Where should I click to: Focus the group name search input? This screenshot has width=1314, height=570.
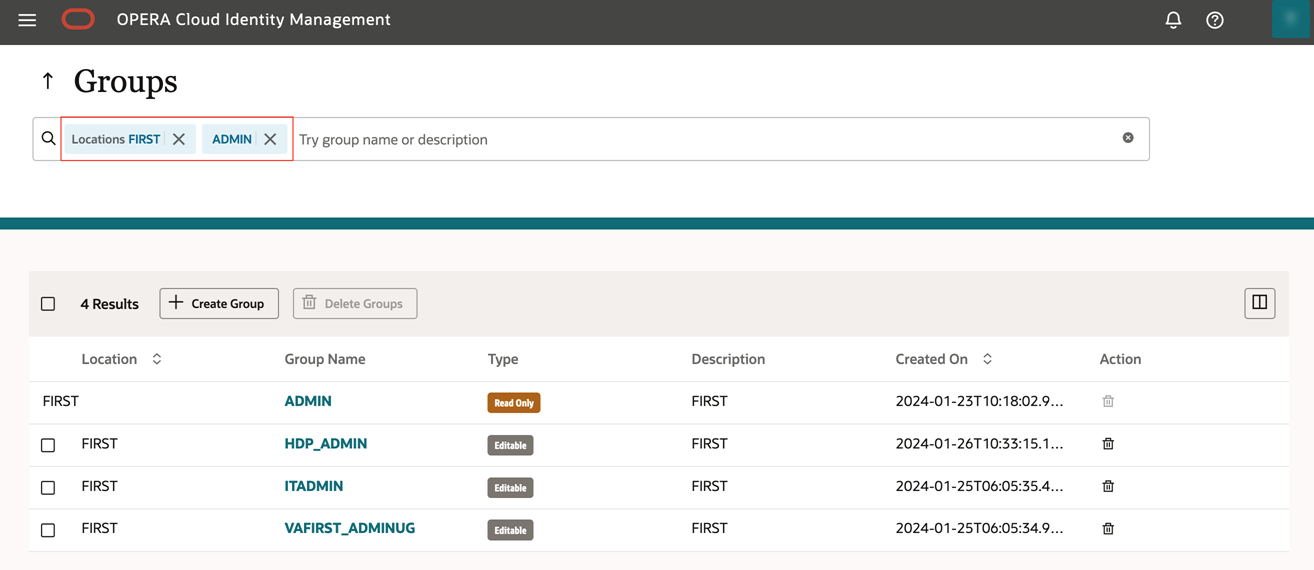(x=700, y=140)
